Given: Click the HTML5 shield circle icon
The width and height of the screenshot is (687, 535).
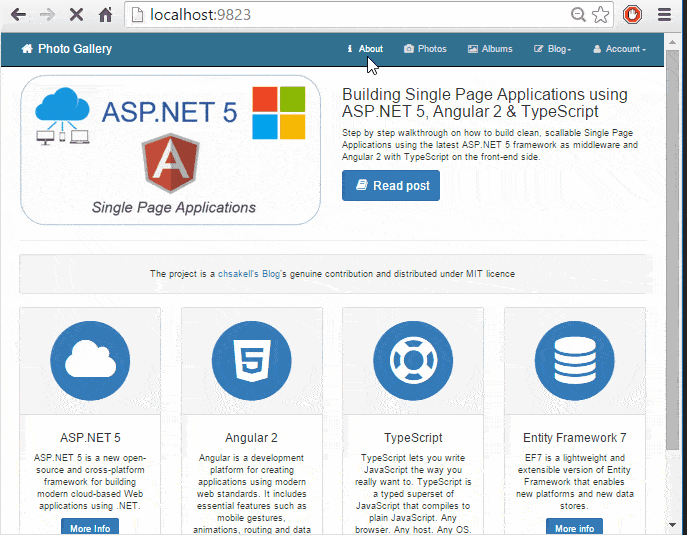Looking at the screenshot, I should pos(252,361).
